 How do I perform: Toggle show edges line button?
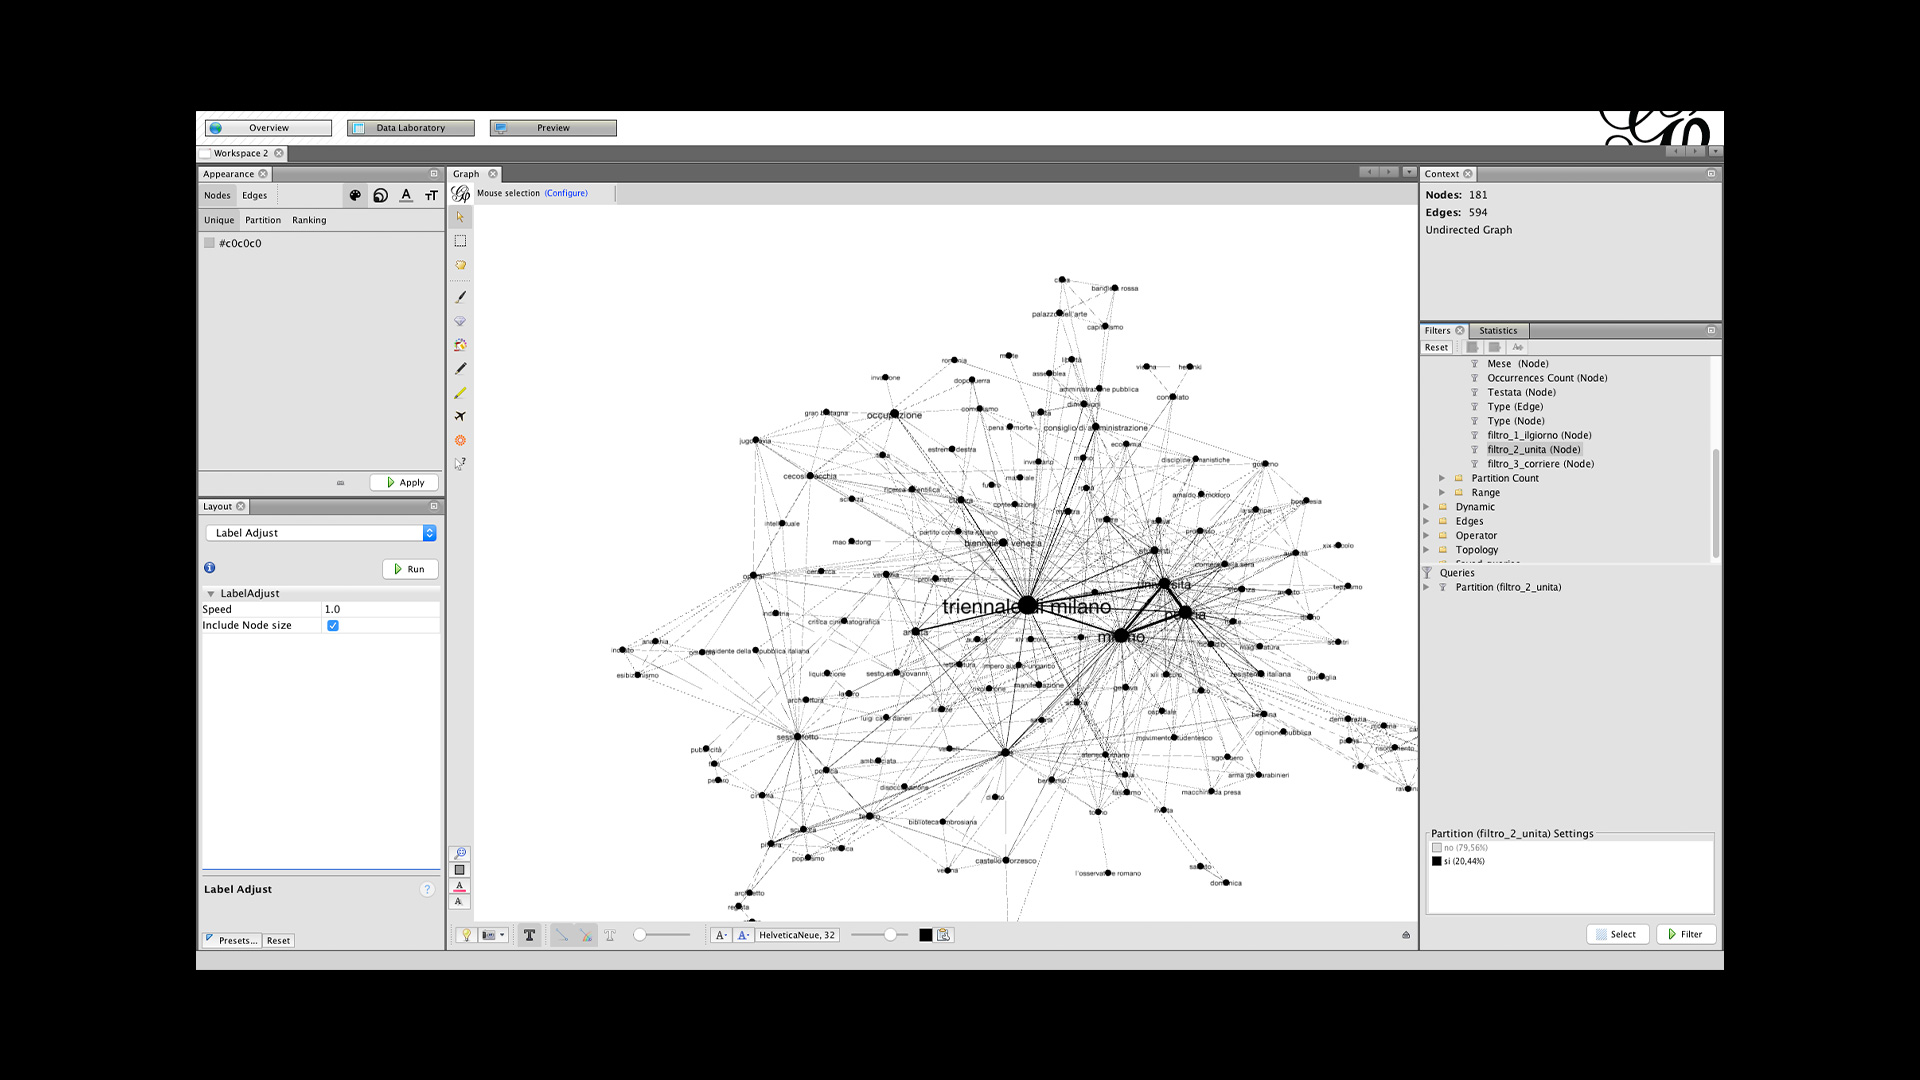tap(561, 935)
